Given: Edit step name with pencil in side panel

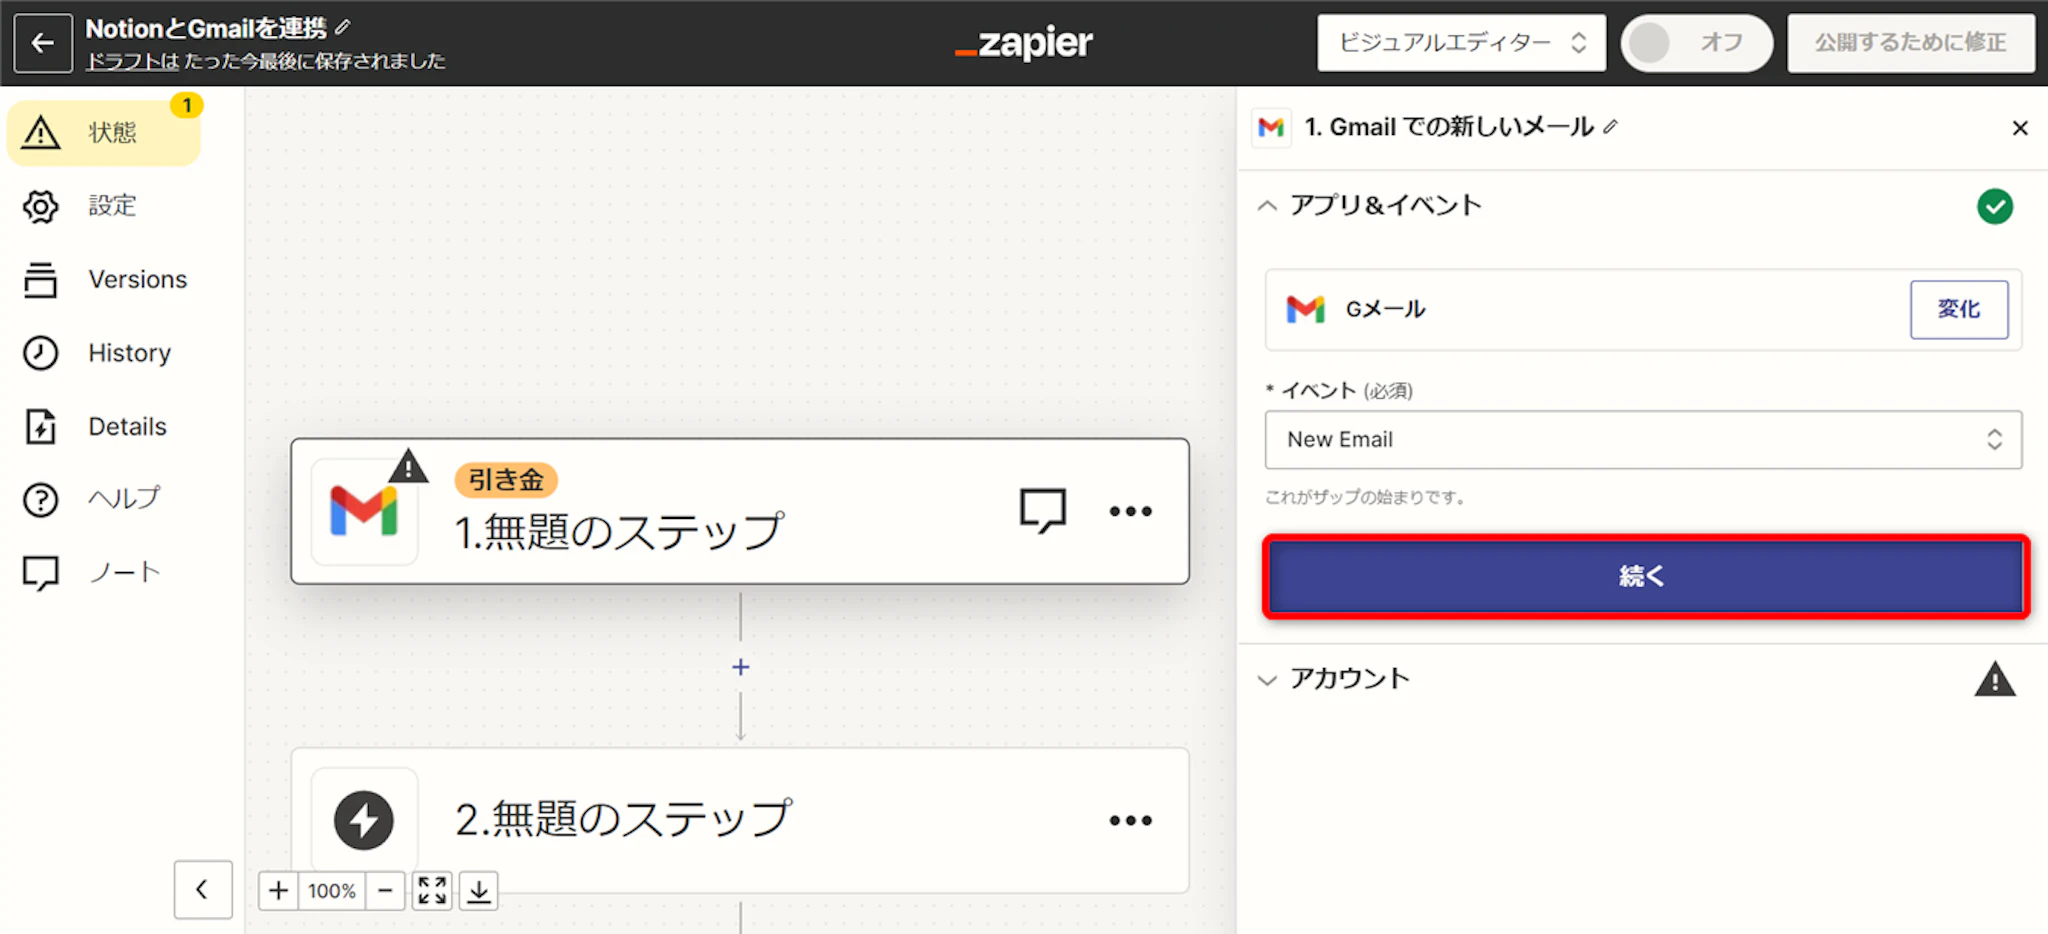Looking at the screenshot, I should pos(1610,127).
